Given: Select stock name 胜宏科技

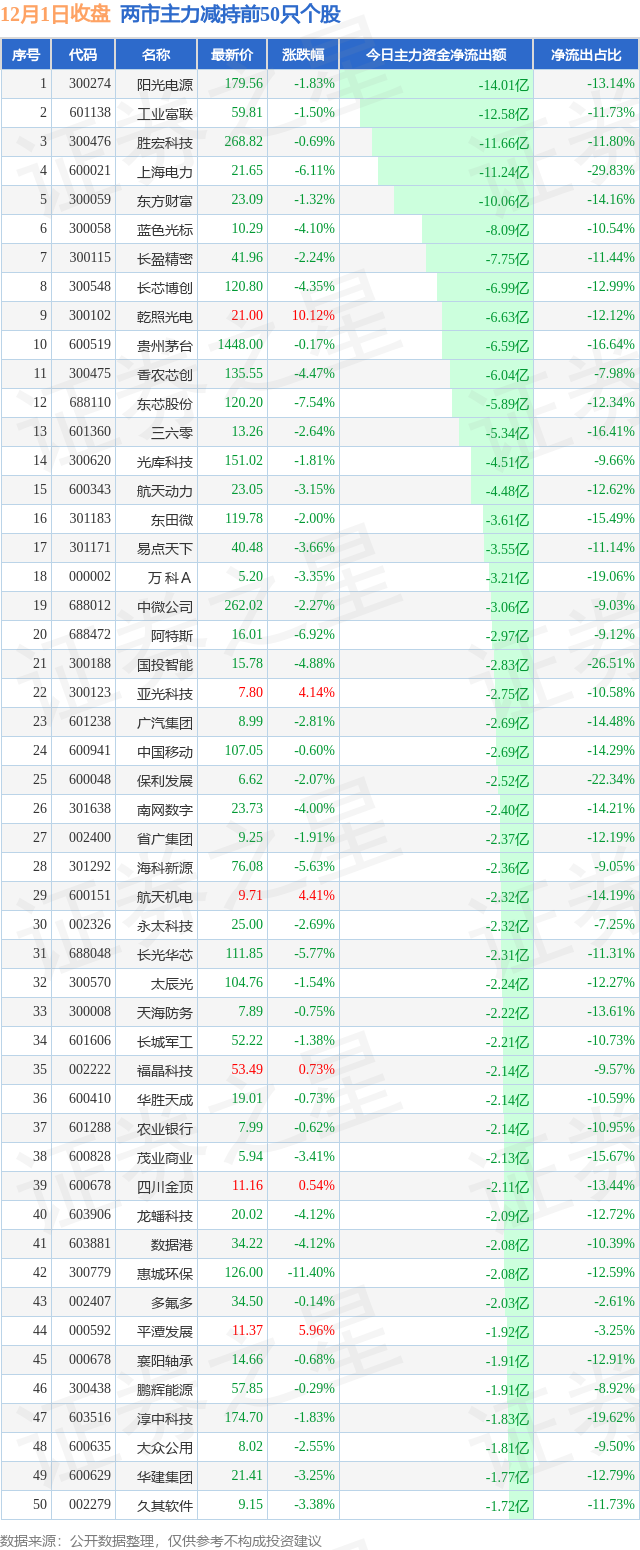Looking at the screenshot, I should (165, 142).
